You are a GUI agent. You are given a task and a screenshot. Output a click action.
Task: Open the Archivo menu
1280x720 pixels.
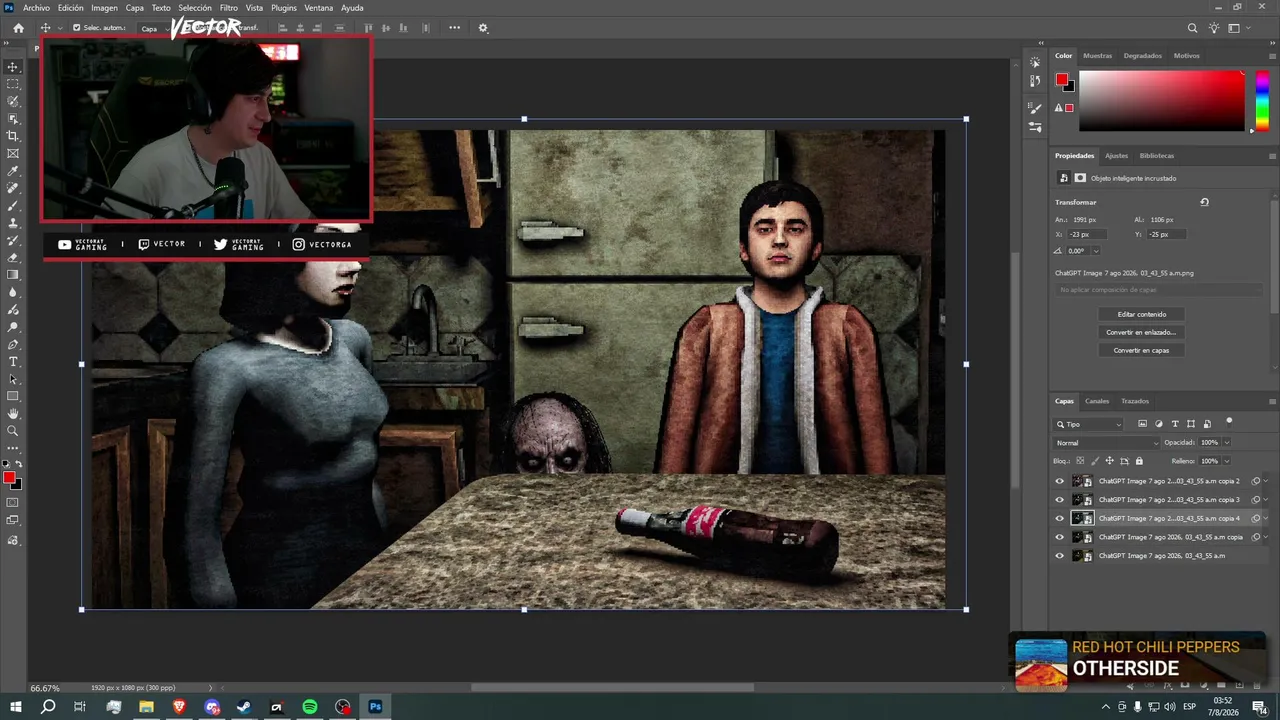(36, 8)
